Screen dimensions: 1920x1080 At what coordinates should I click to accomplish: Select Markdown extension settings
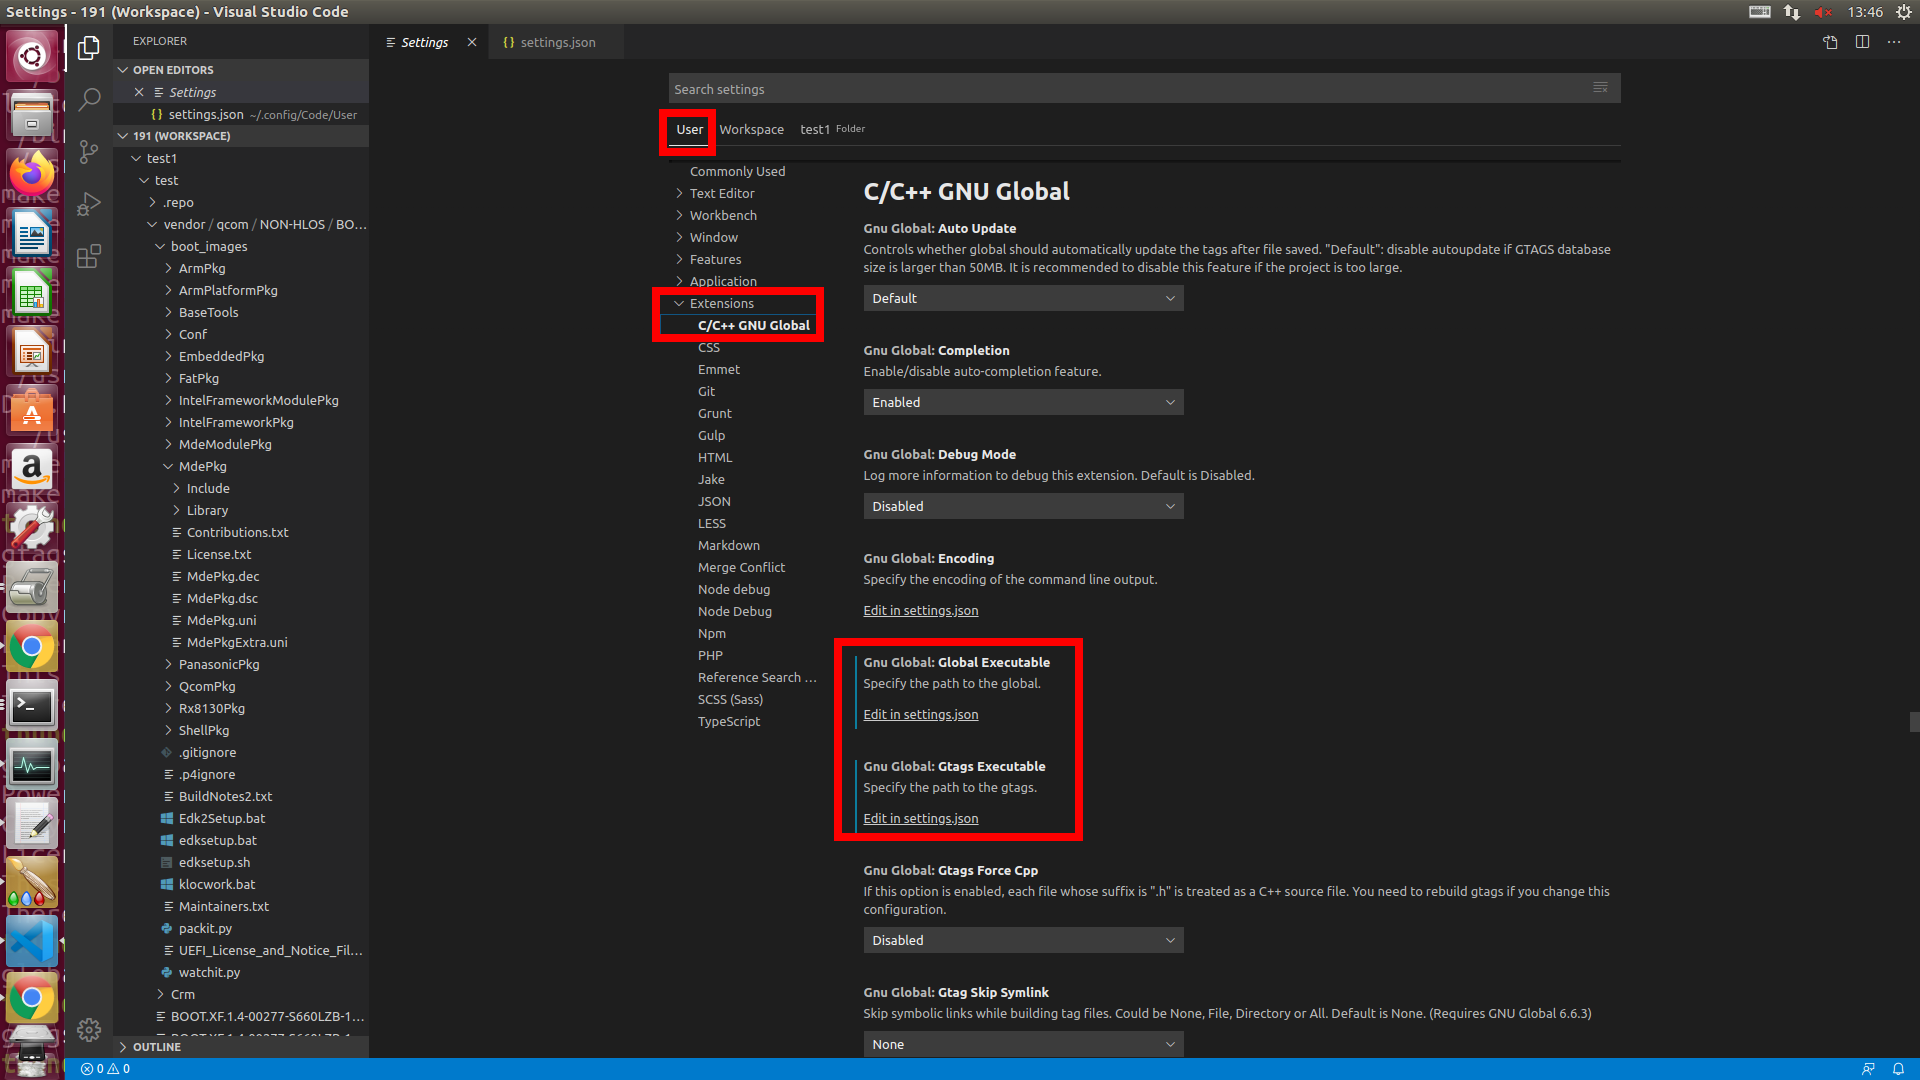(728, 545)
